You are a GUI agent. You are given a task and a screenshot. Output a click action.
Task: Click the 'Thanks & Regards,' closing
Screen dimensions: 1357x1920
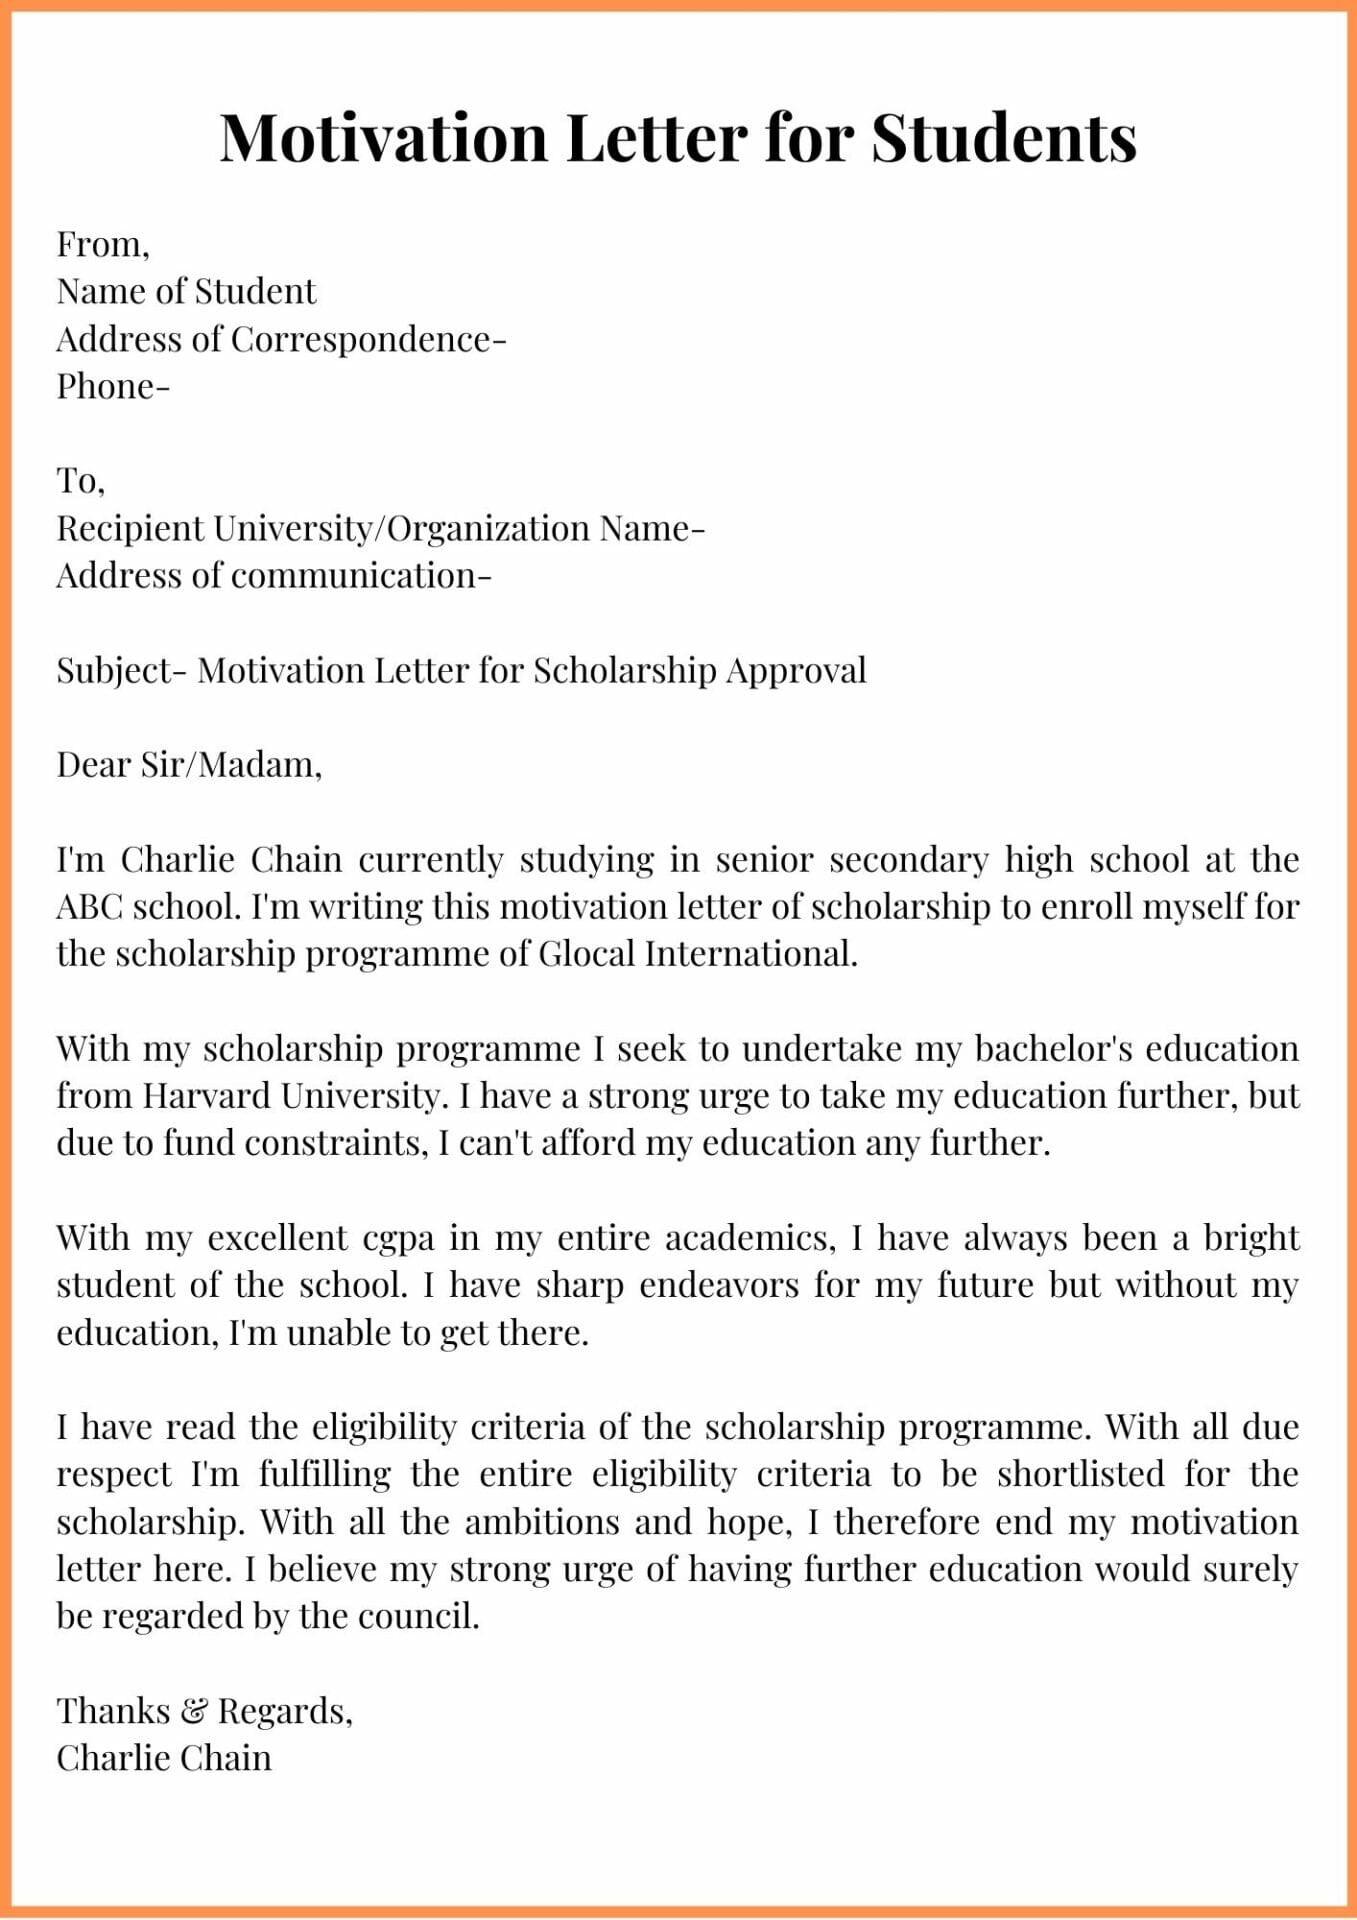pos(204,1711)
